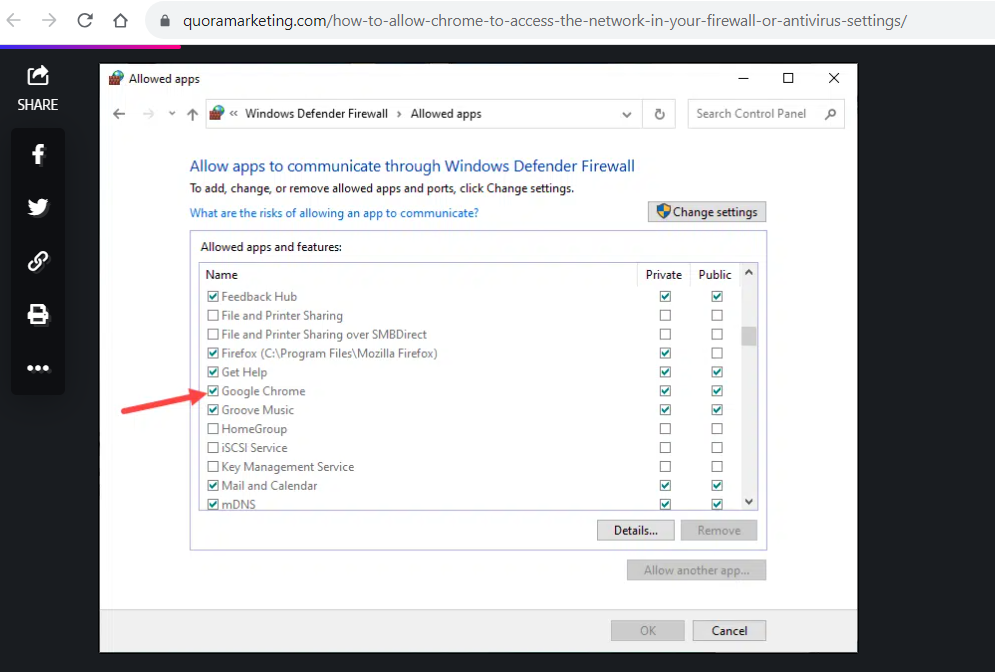This screenshot has height=672, width=995.
Task: Click the SHARE icon in sidebar
Action: pyautogui.click(x=38, y=76)
